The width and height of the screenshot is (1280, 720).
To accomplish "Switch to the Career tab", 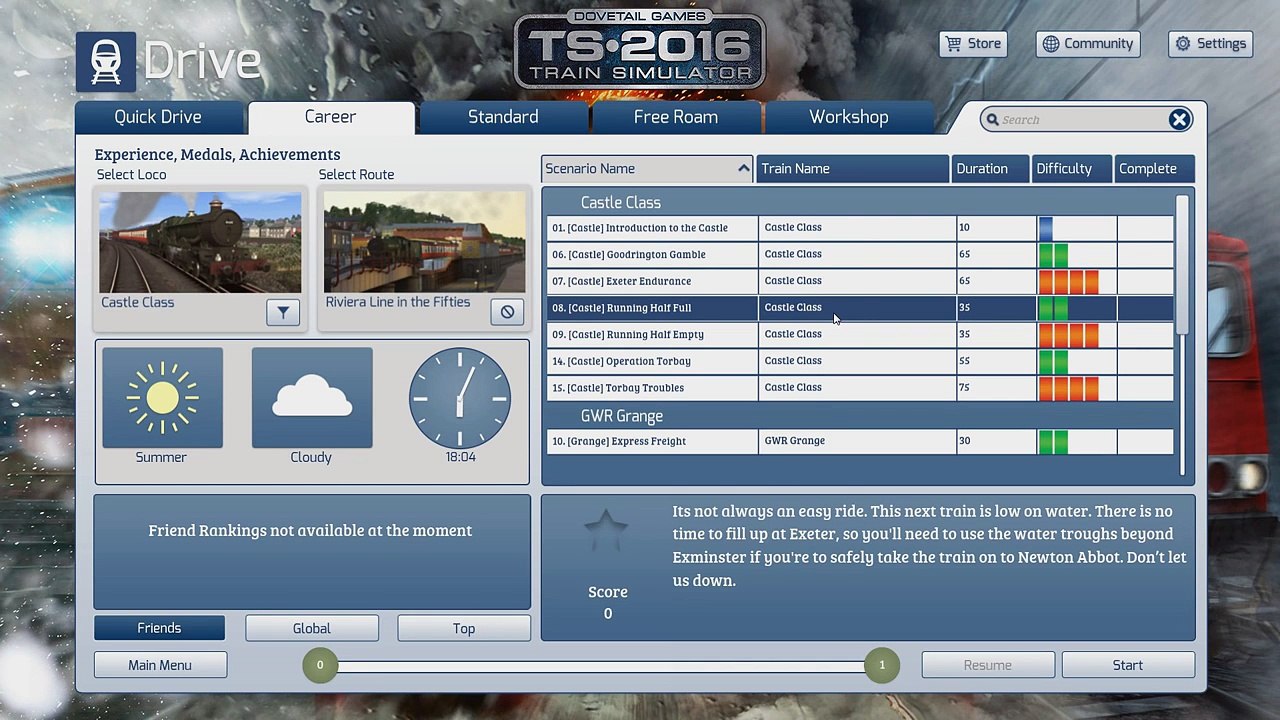I will [x=330, y=117].
